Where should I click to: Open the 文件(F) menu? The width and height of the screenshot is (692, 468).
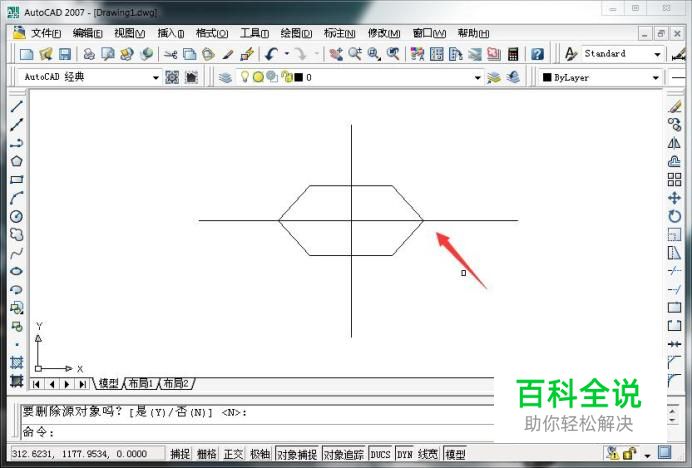point(46,33)
